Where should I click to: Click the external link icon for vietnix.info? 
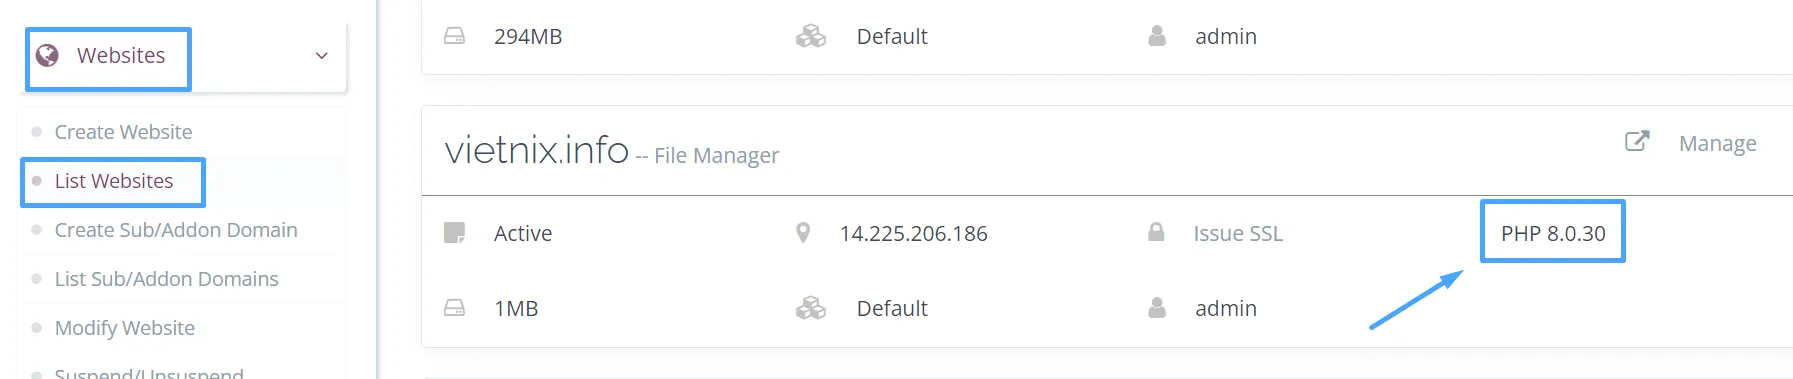click(x=1637, y=141)
